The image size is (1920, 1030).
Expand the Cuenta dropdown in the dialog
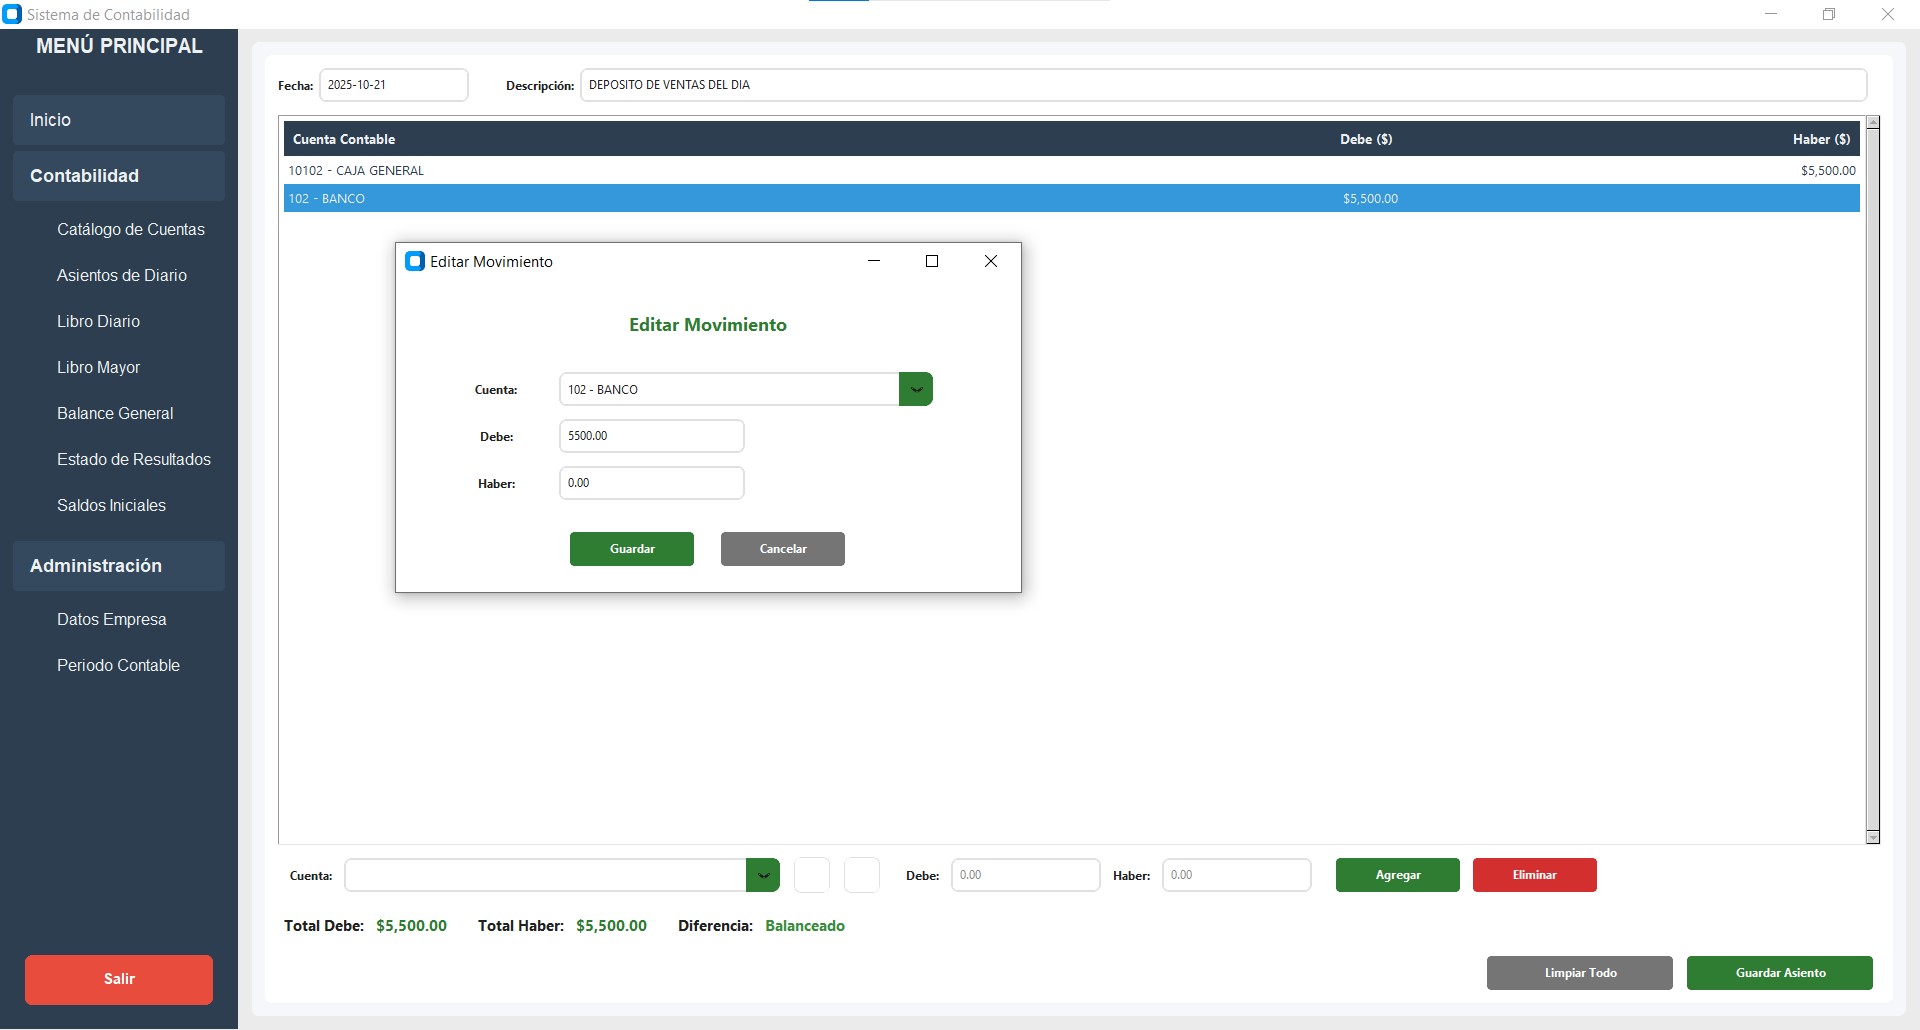pyautogui.click(x=915, y=389)
